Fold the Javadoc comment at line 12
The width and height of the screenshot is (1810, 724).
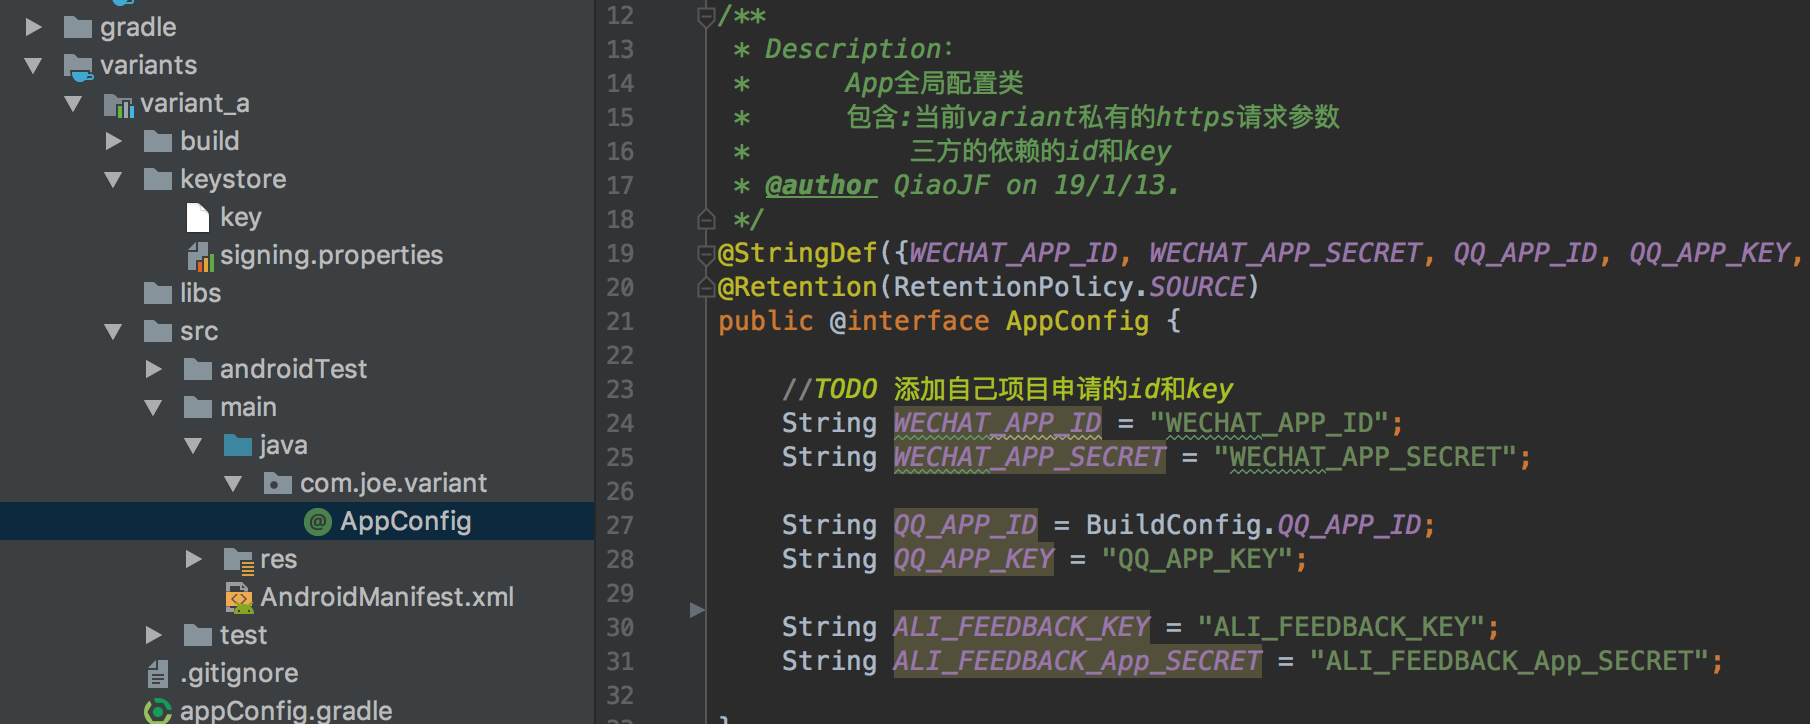coord(706,16)
